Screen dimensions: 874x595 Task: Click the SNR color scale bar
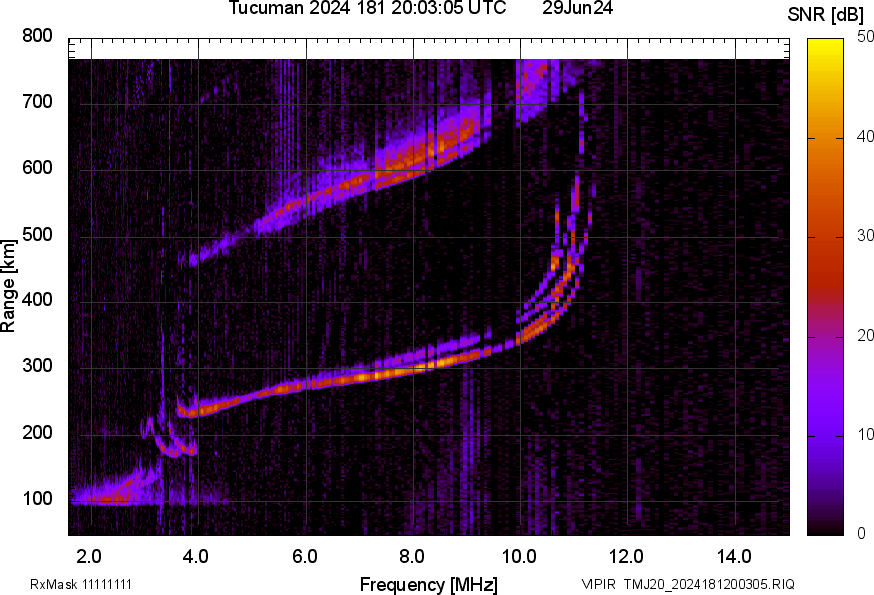[826, 287]
